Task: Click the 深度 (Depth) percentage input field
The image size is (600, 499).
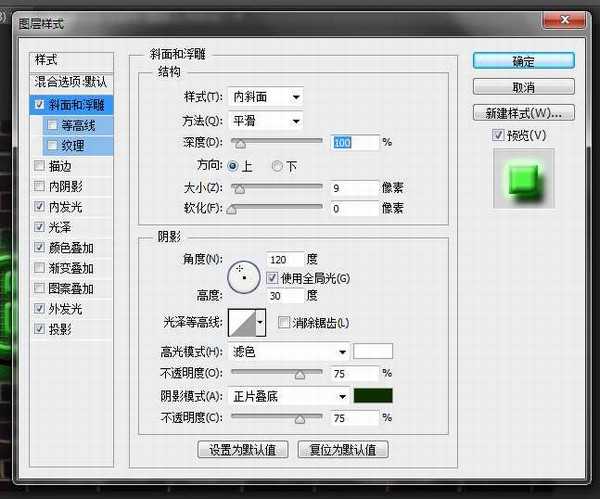Action: (x=355, y=143)
